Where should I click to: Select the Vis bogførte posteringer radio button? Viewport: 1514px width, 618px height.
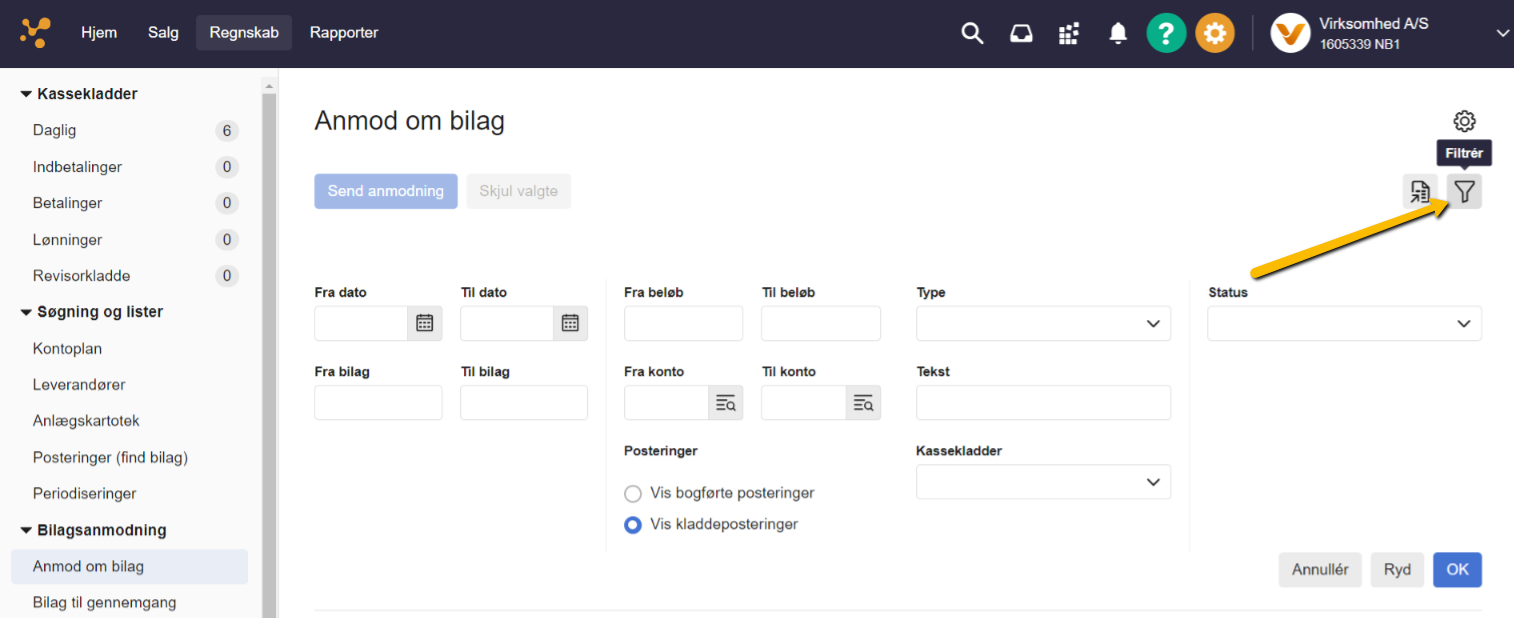pyautogui.click(x=632, y=493)
